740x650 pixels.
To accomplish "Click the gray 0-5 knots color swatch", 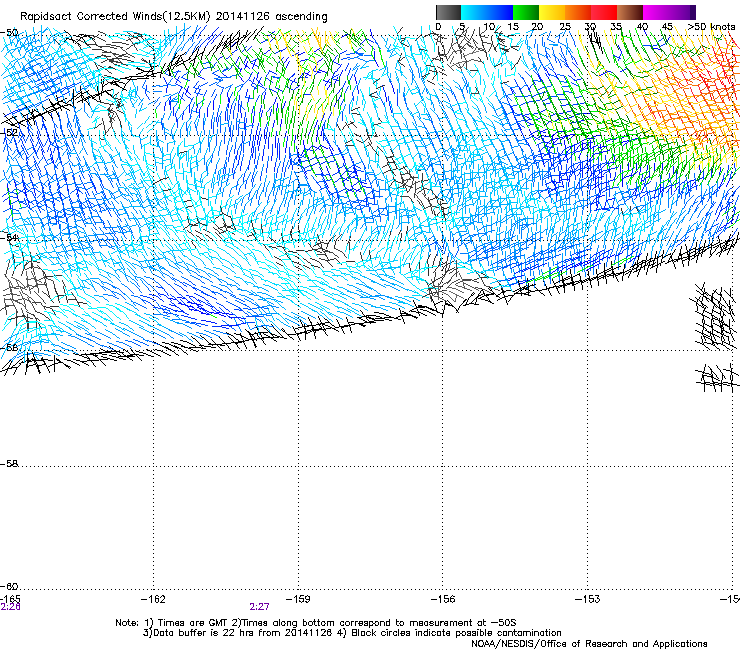I will 448,12.
